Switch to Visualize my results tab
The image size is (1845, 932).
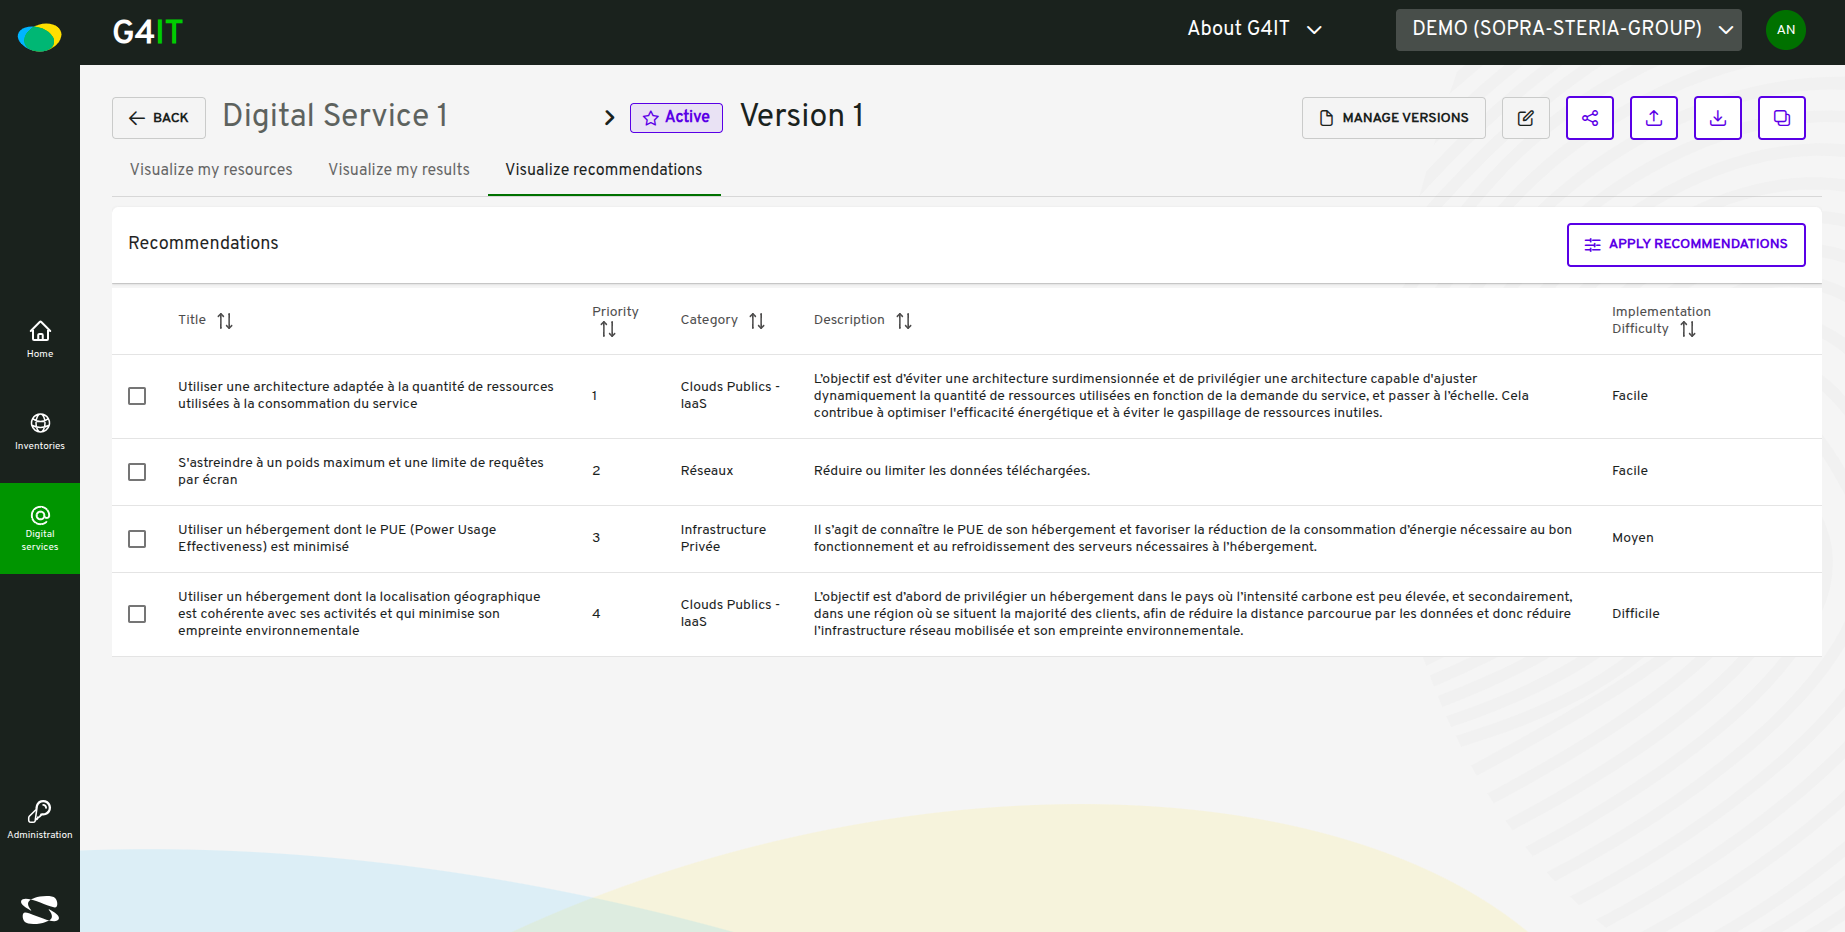tap(399, 170)
